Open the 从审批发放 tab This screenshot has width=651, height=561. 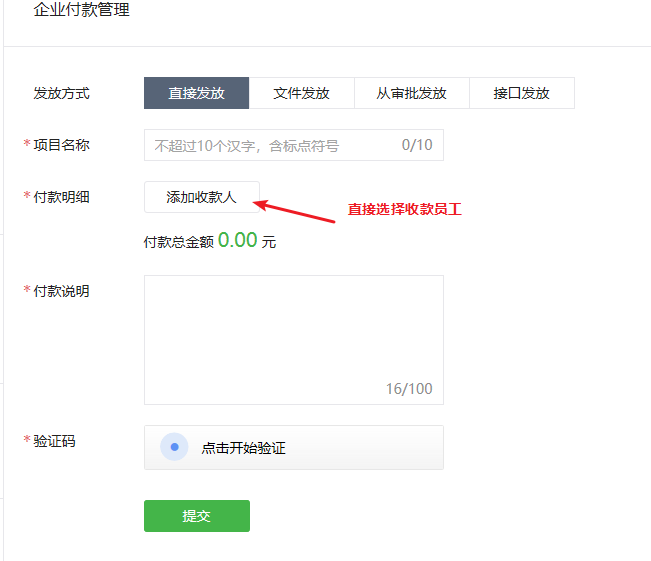411,93
